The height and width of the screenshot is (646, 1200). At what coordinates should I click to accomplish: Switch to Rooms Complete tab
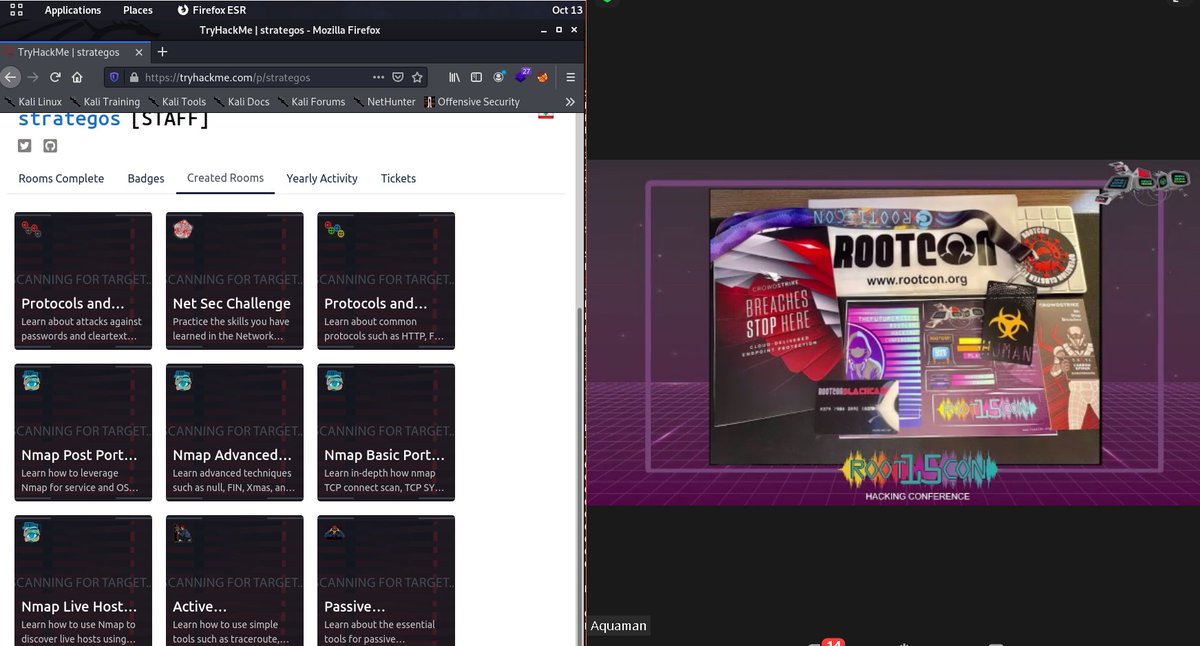(61, 178)
